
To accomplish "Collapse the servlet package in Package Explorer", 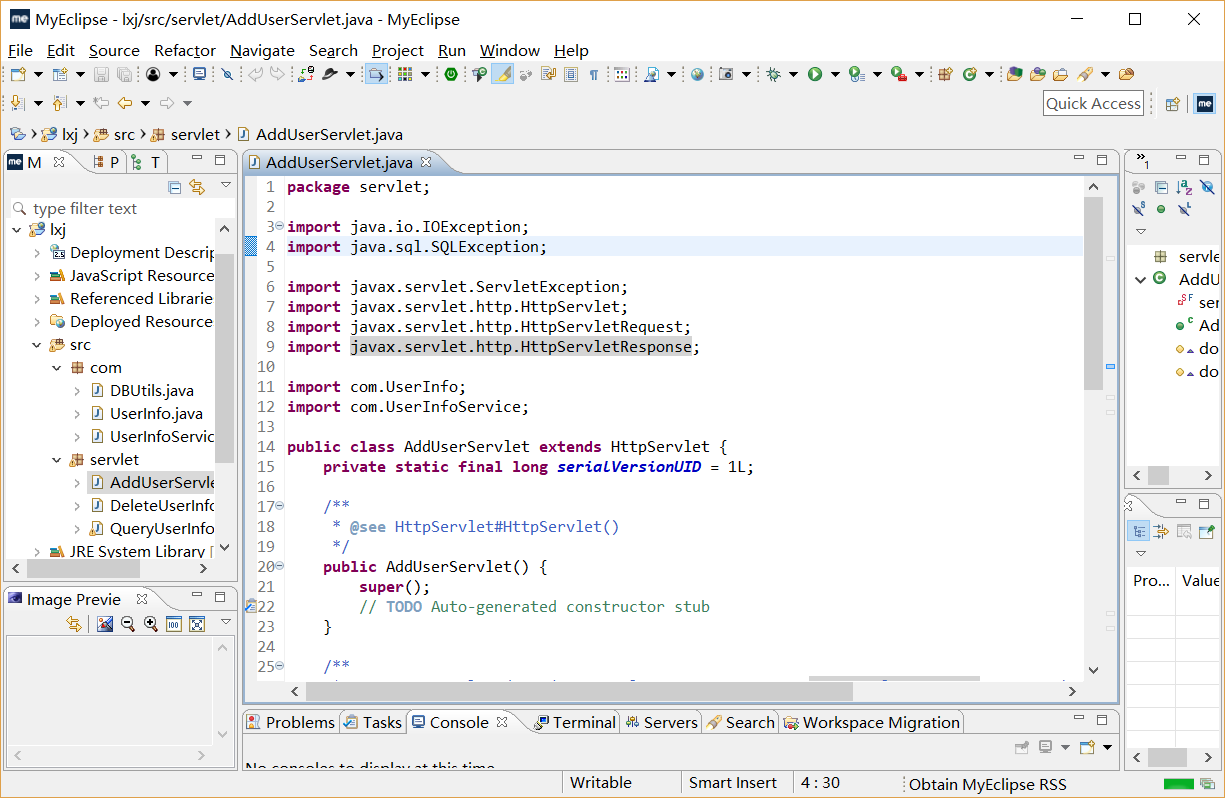I will pos(57,459).
